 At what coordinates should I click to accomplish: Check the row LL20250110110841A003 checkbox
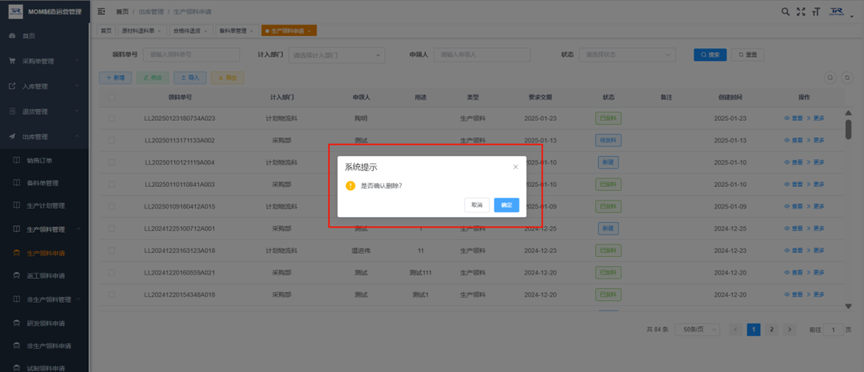click(112, 185)
